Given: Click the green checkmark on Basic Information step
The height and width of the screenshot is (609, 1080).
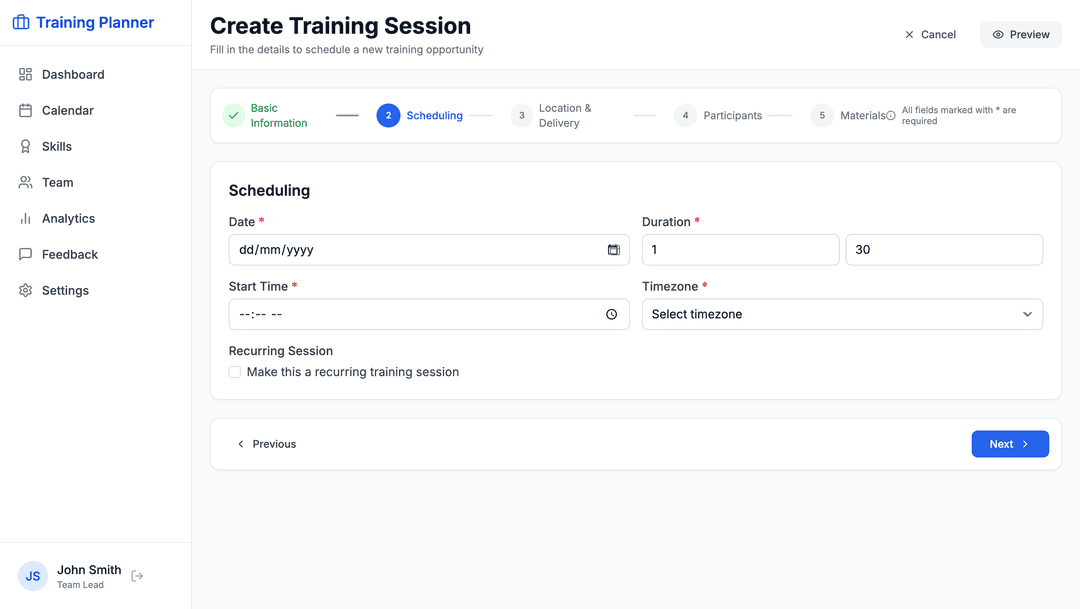Looking at the screenshot, I should [x=233, y=116].
